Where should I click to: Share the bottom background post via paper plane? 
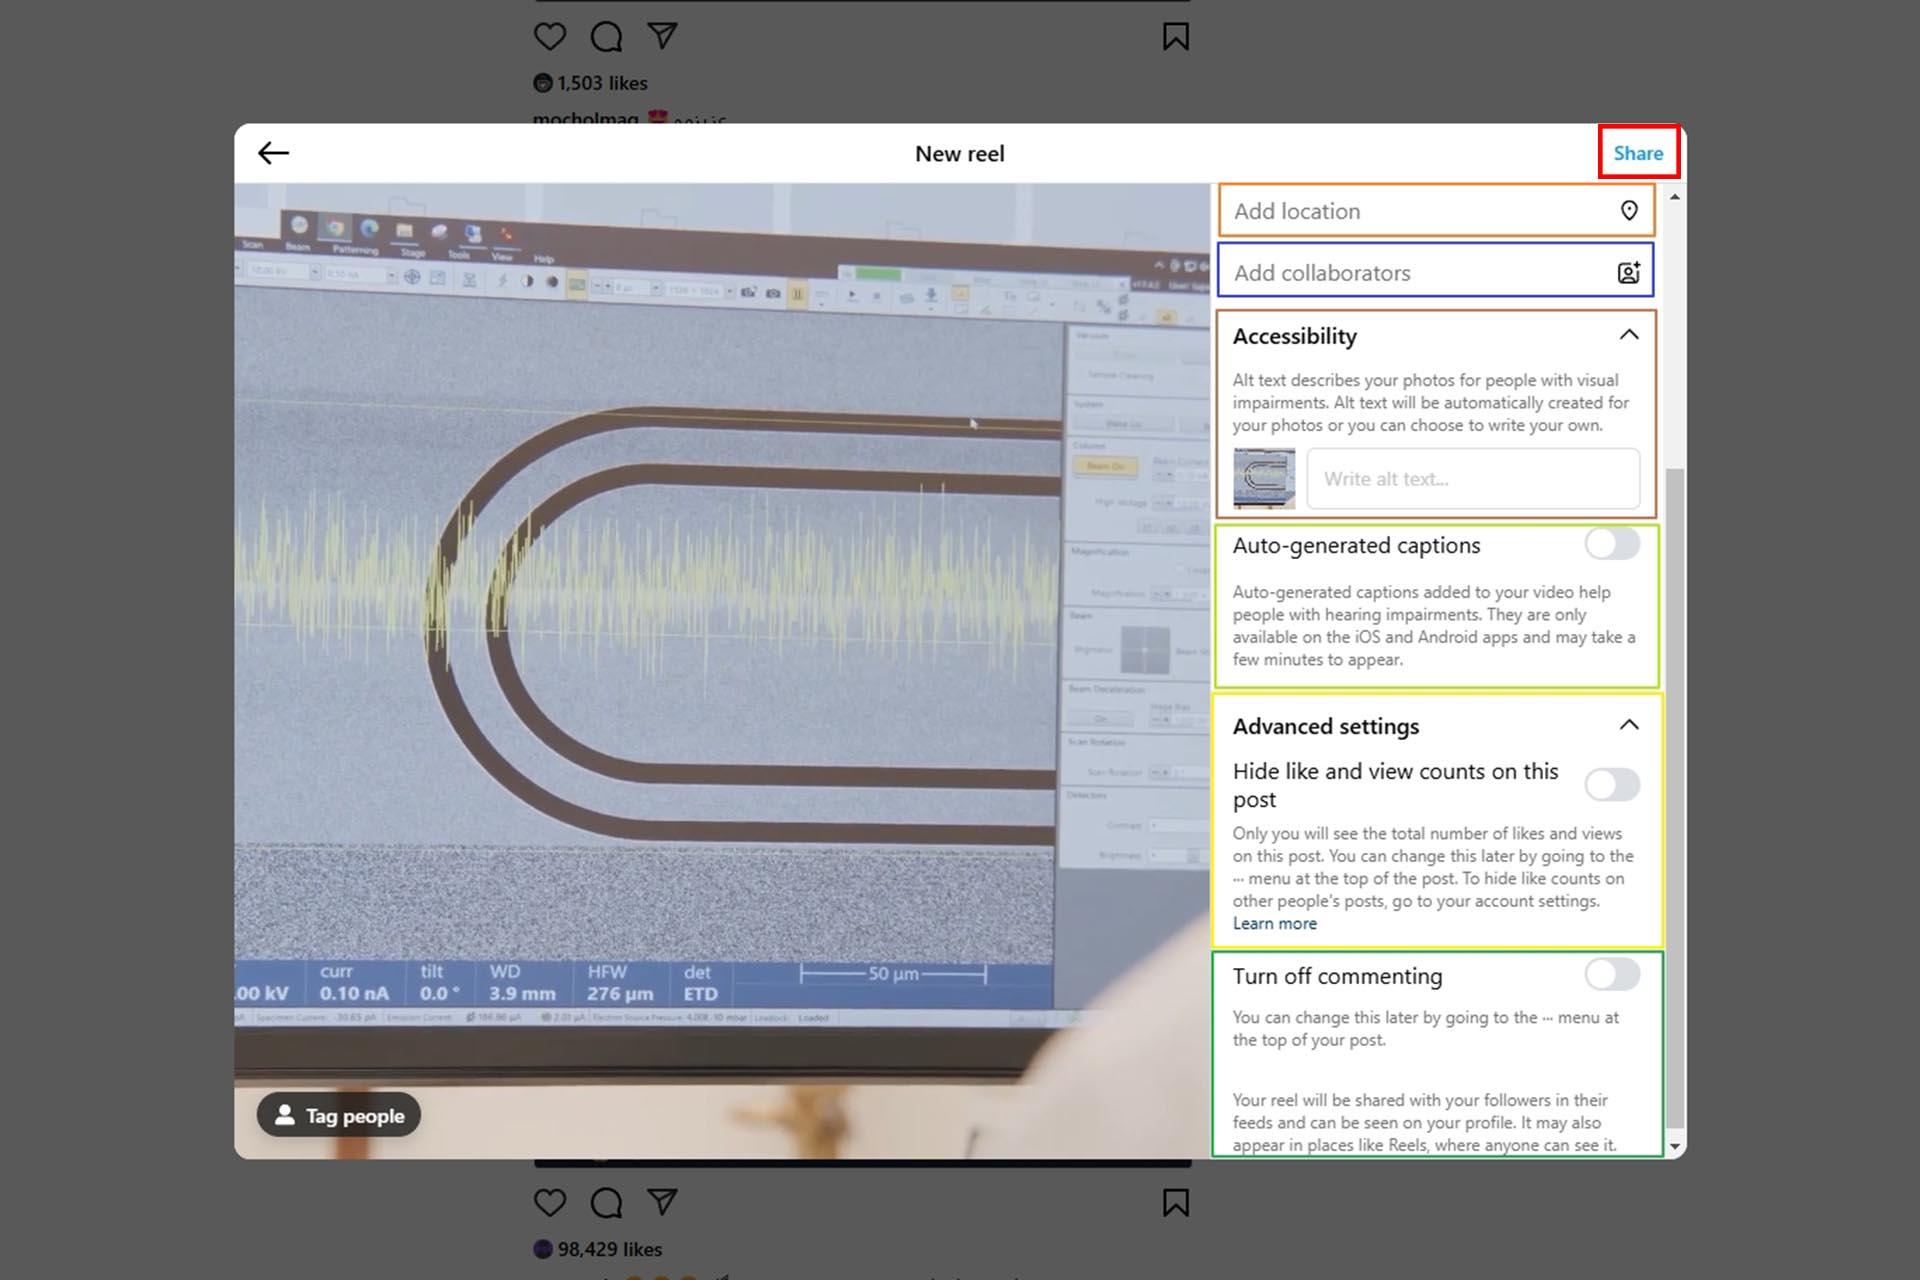(x=662, y=1202)
